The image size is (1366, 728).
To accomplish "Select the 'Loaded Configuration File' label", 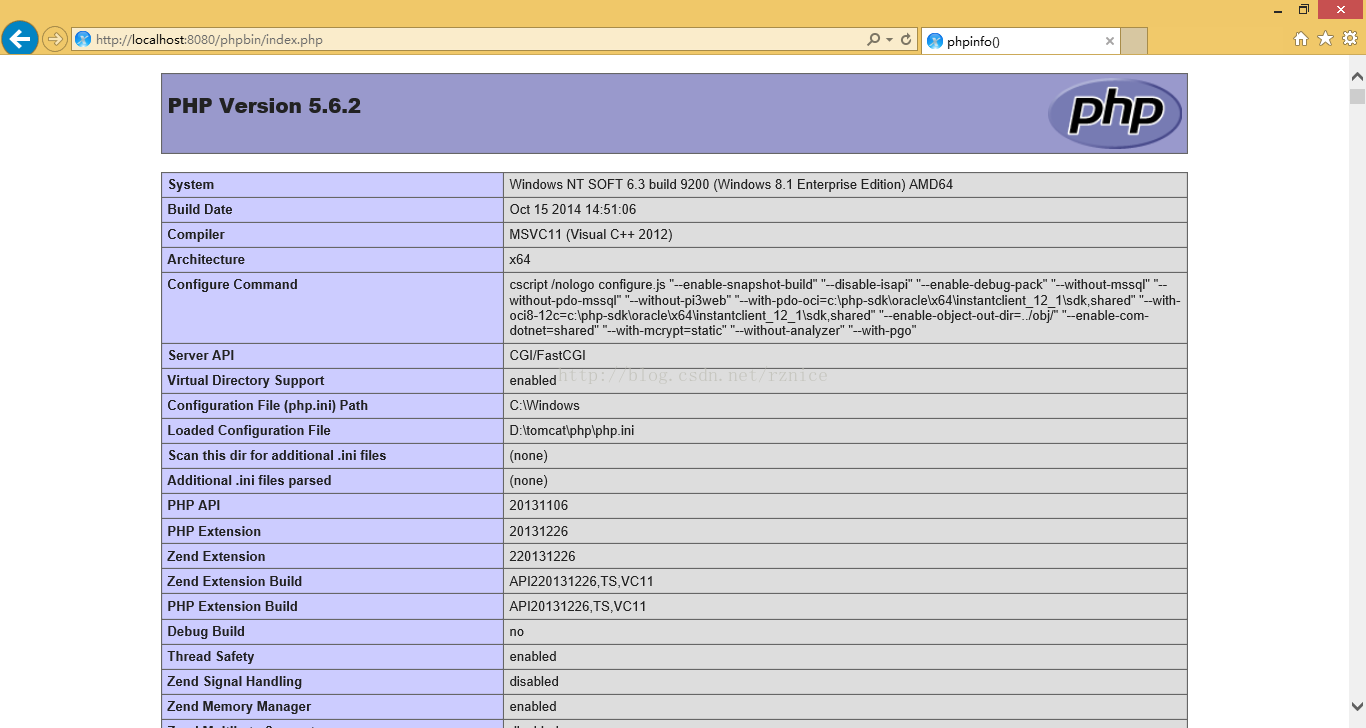I will pyautogui.click(x=249, y=431).
